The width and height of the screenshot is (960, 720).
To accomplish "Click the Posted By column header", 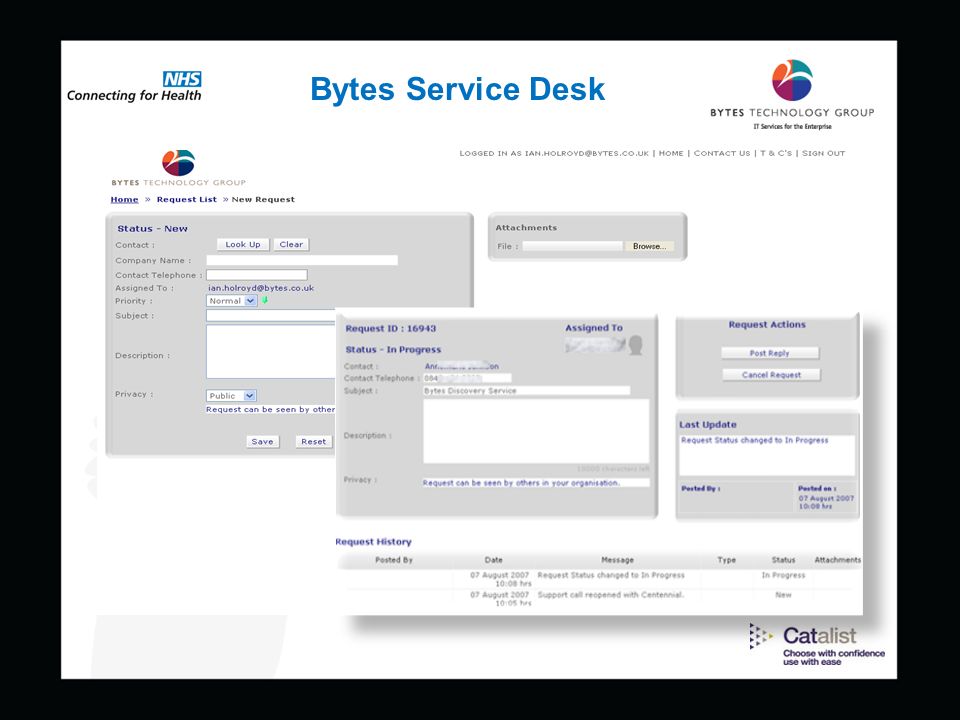I will tap(394, 560).
